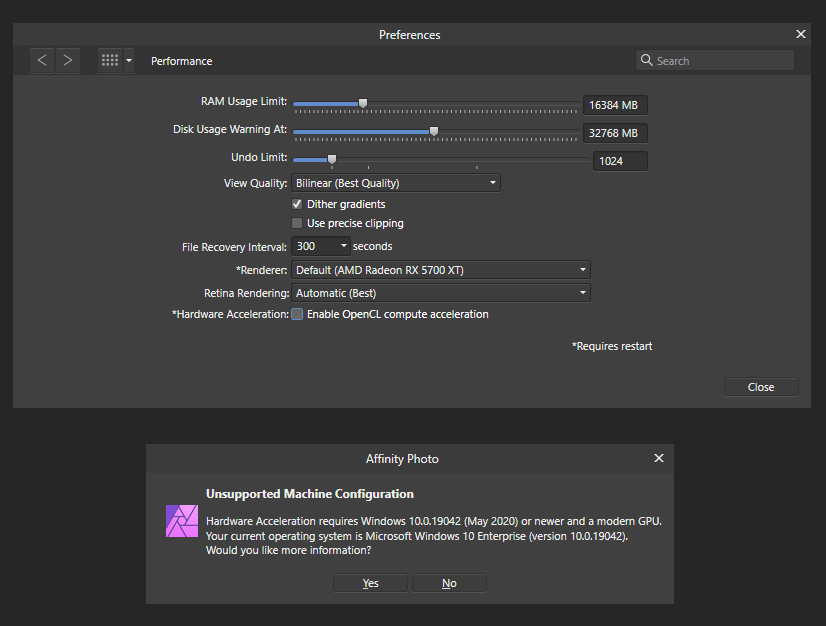826x626 pixels.
Task: Focus the Preferences Search field
Action: 715,61
